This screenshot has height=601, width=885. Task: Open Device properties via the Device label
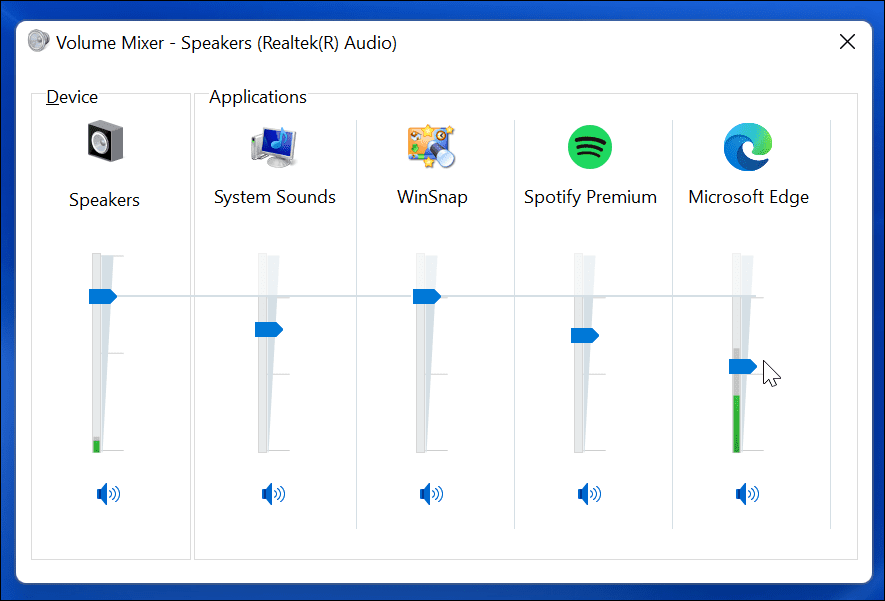pyautogui.click(x=71, y=96)
